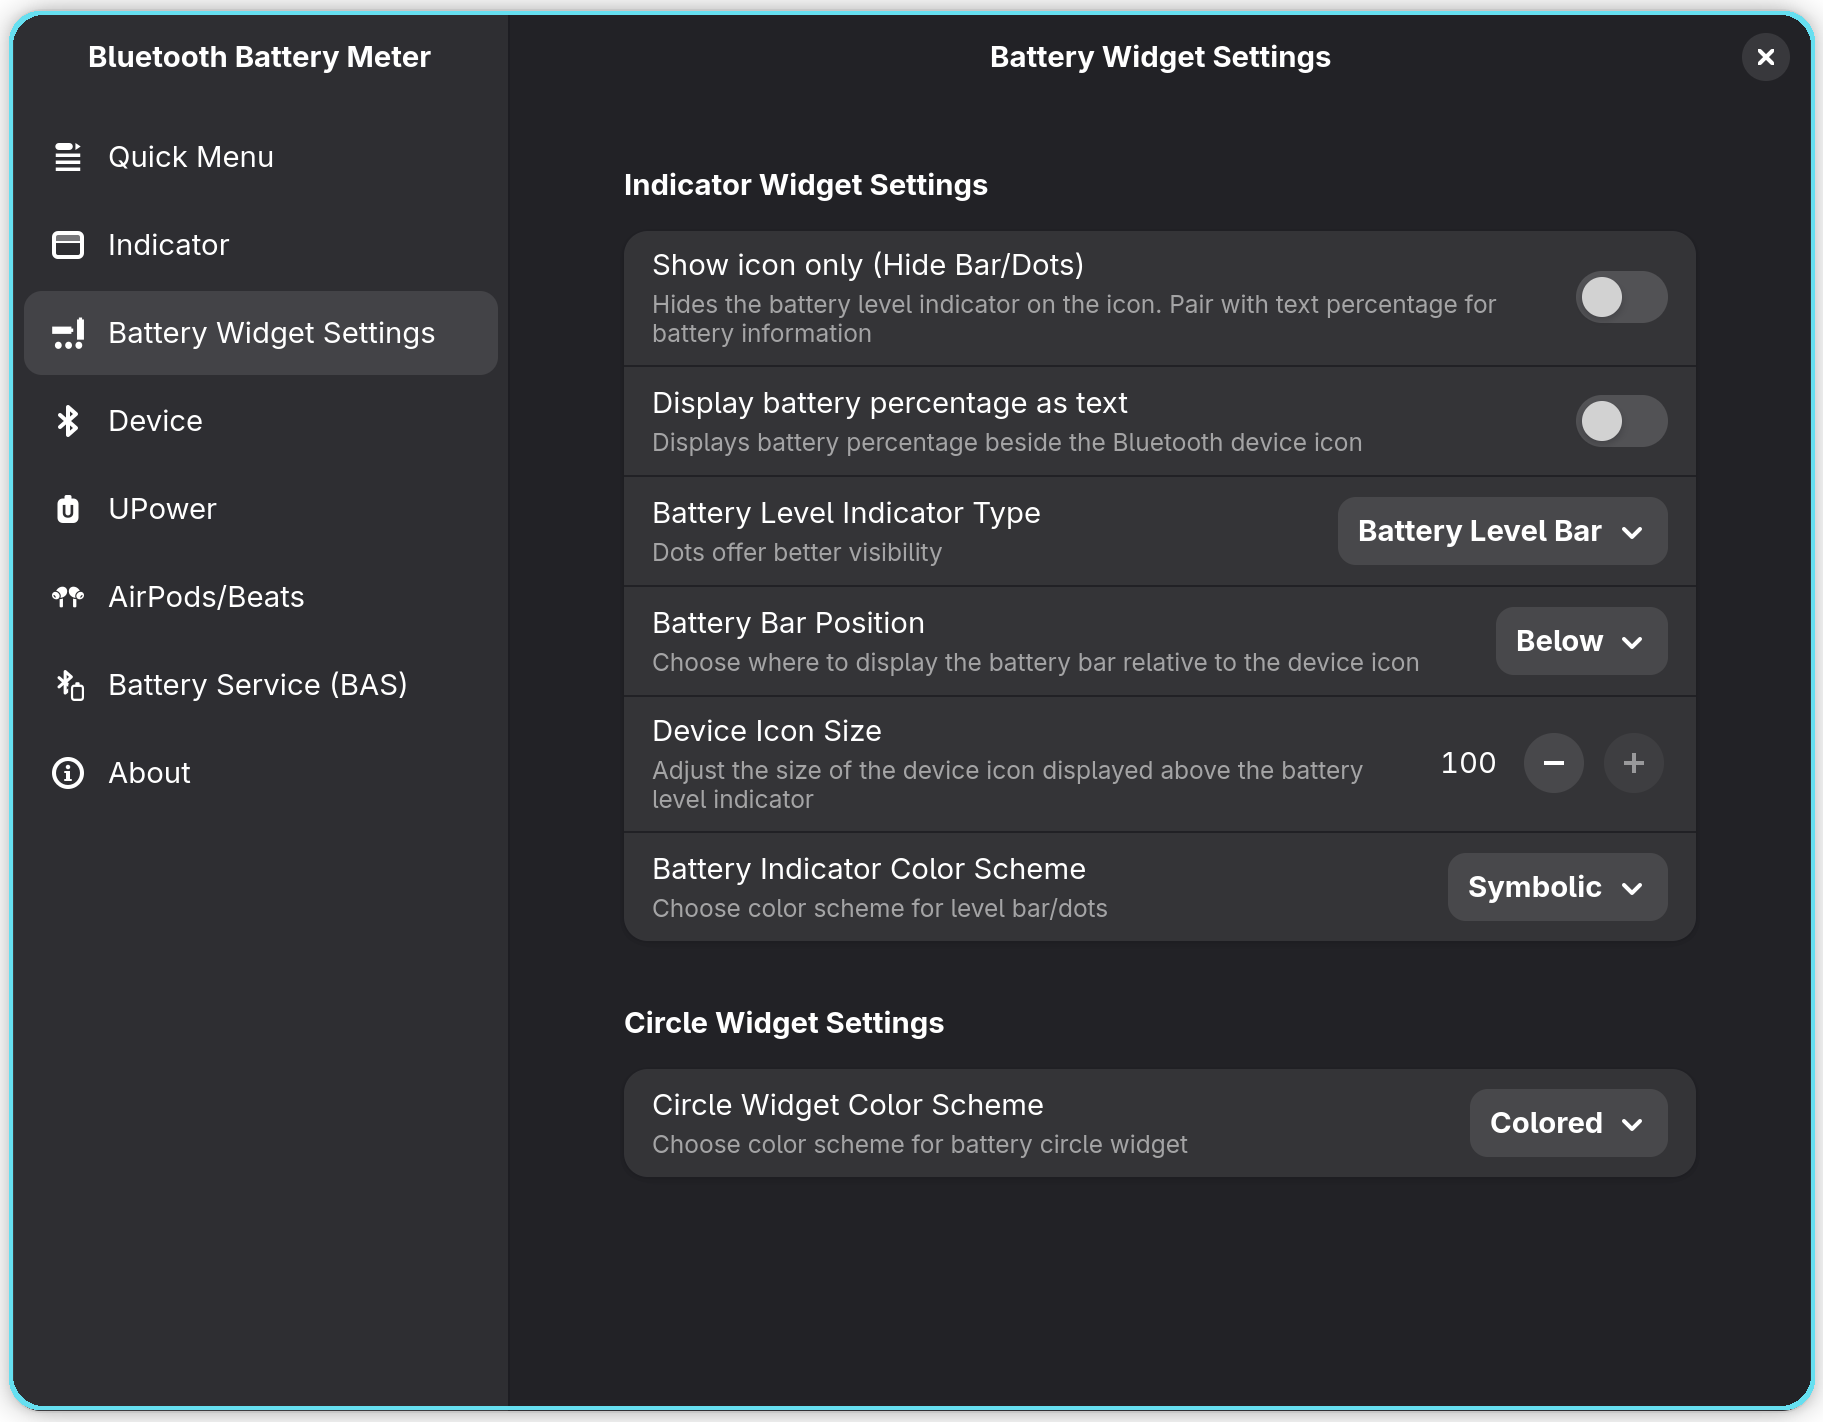This screenshot has height=1422, width=1823.
Task: Click the Battery Widget Settings sidebar icon
Action: point(68,333)
